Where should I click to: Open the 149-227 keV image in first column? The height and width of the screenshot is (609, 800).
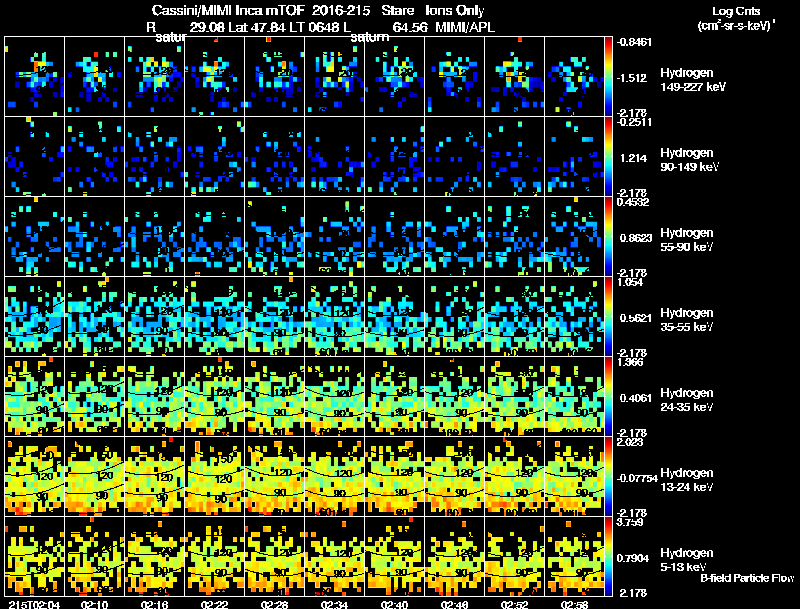click(x=34, y=77)
